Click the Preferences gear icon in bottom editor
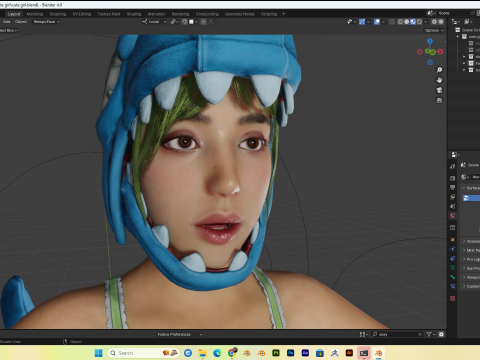Viewport: 480px width, 360px height. (441, 334)
